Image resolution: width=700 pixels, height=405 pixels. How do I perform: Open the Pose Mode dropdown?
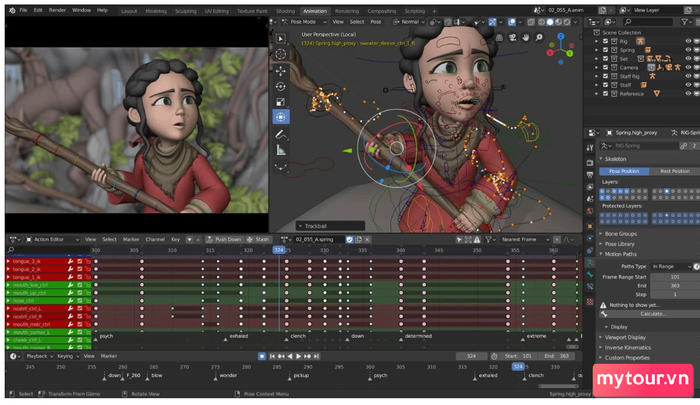[304, 22]
